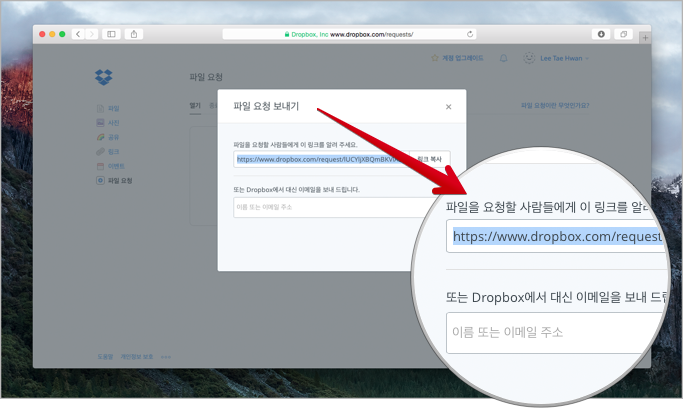Image resolution: width=683 pixels, height=408 pixels.
Task: Click the 계정 업그레이드 link
Action: click(463, 58)
